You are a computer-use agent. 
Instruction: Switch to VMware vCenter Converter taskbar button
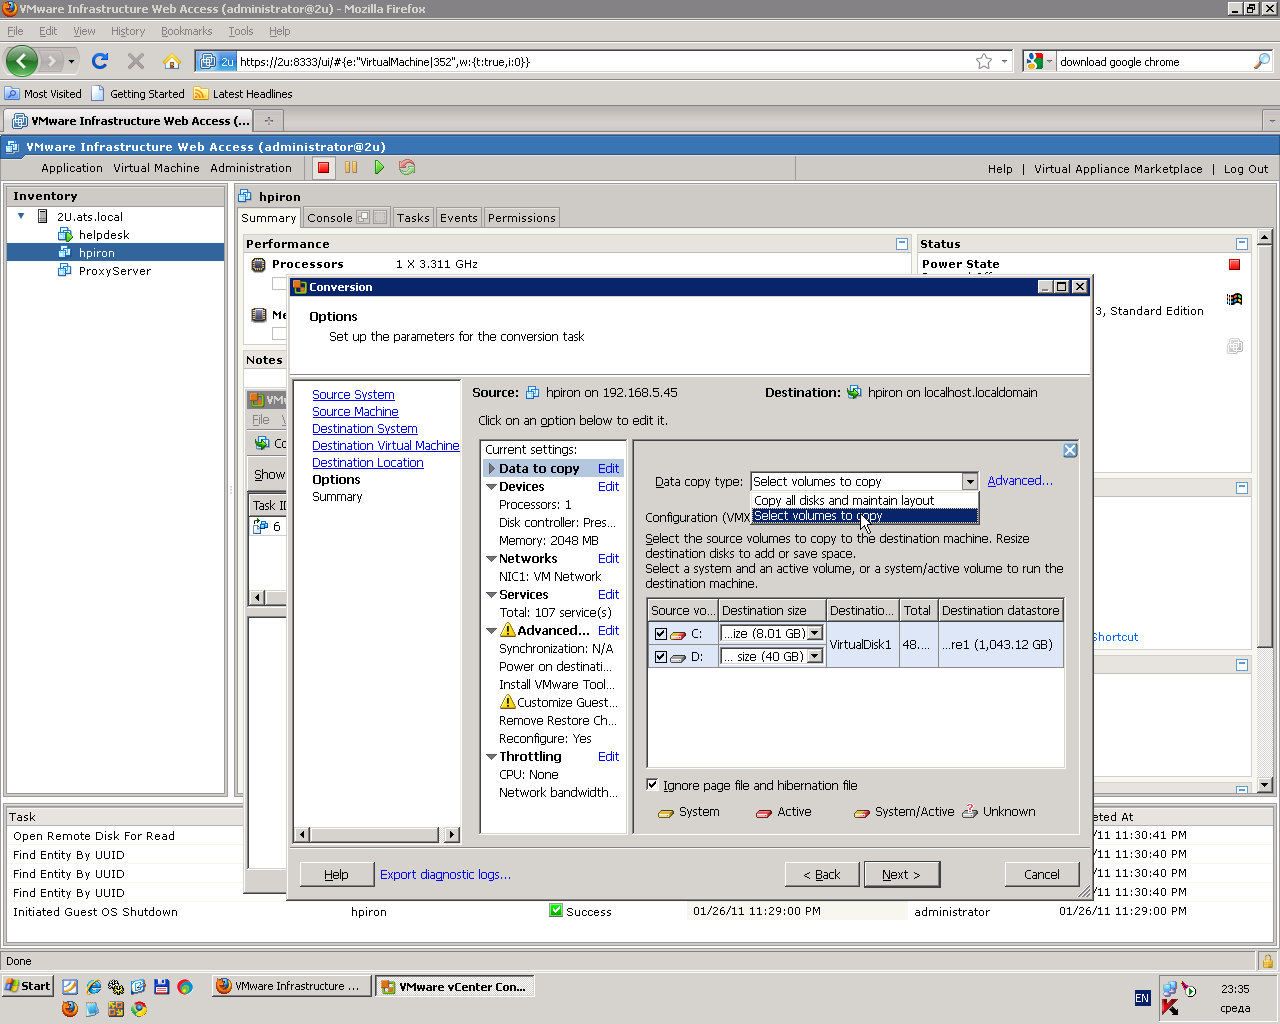pyautogui.click(x=455, y=986)
